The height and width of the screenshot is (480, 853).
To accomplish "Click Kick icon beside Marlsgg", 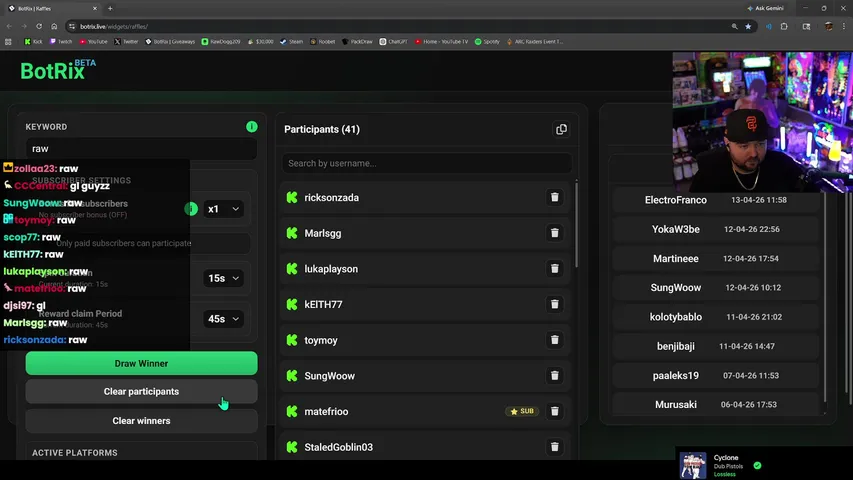I will point(292,233).
